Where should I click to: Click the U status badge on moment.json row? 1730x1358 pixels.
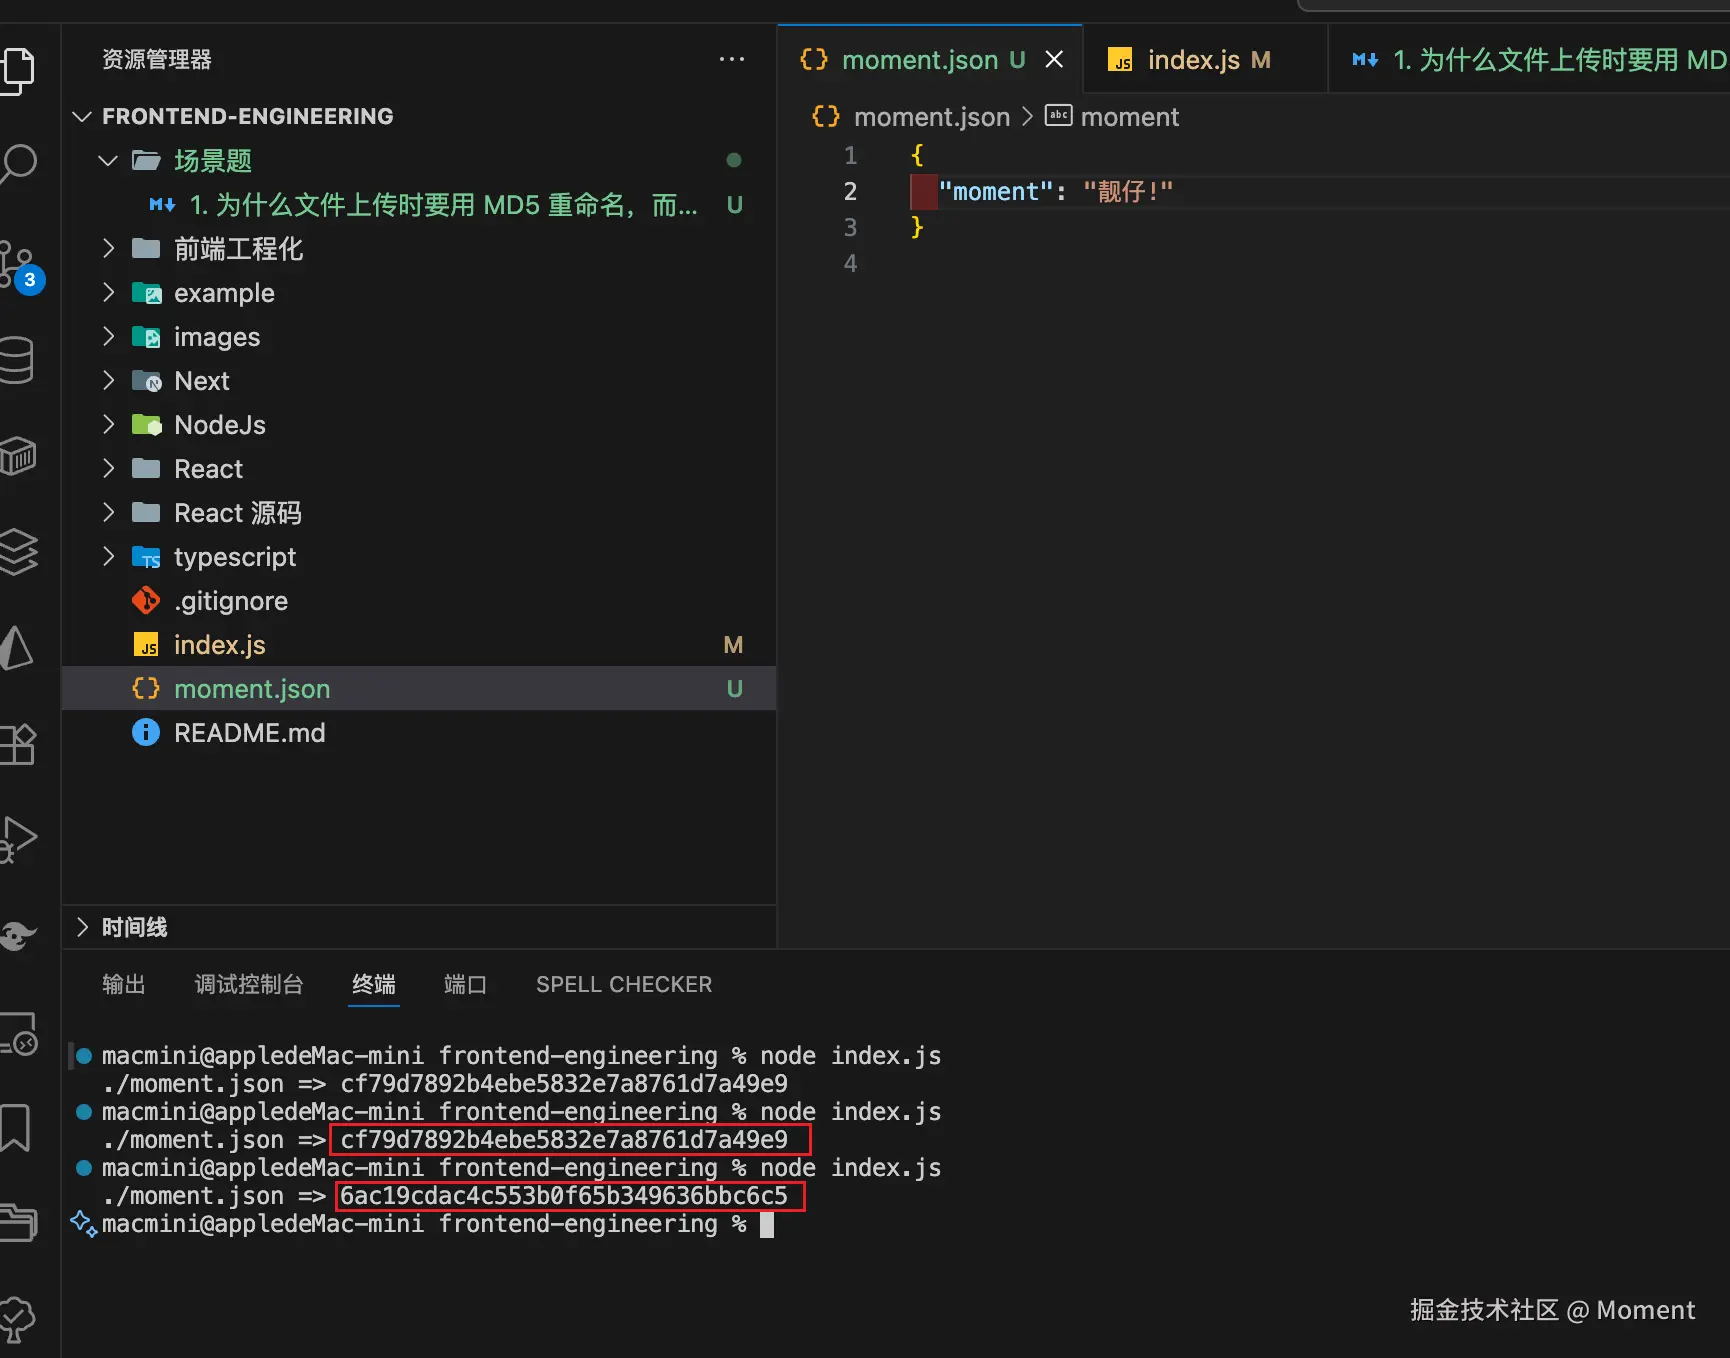point(734,689)
